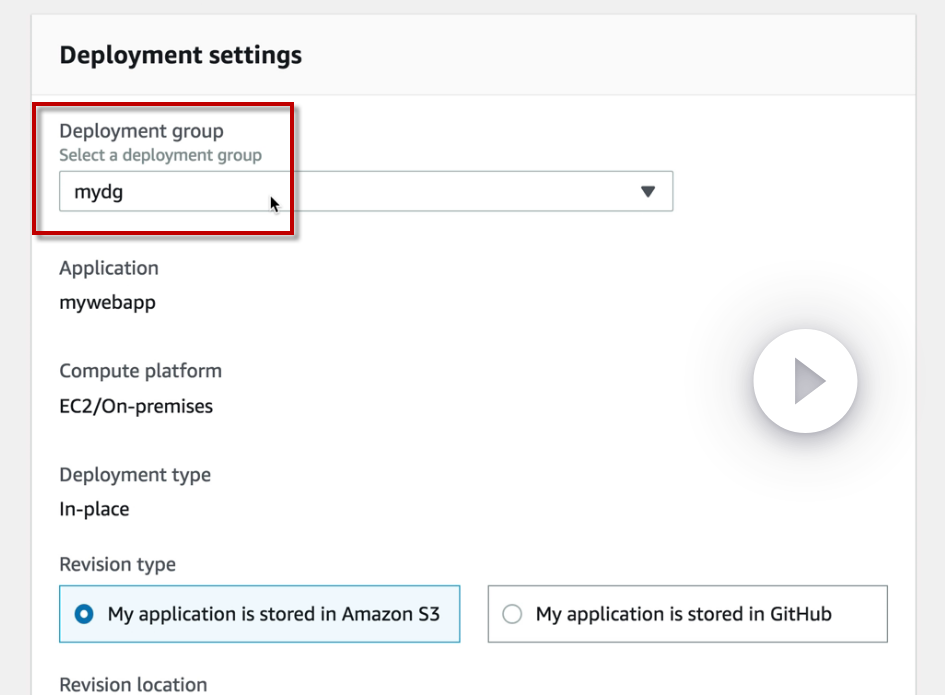Click the 'Deployment settings' heading
This screenshot has width=945, height=695.
point(180,55)
